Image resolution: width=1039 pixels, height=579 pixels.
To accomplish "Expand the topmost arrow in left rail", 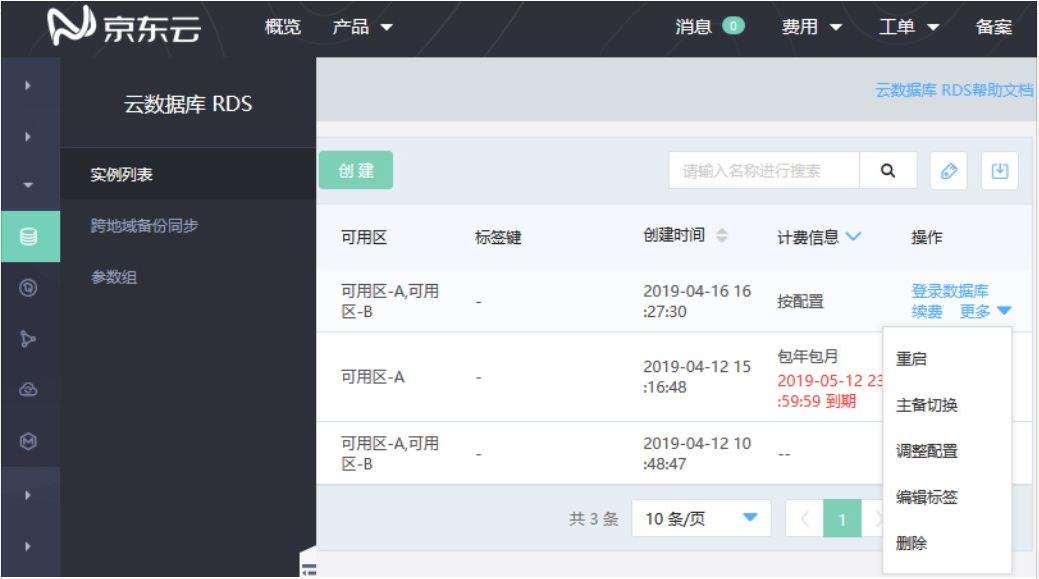I will [x=28, y=85].
